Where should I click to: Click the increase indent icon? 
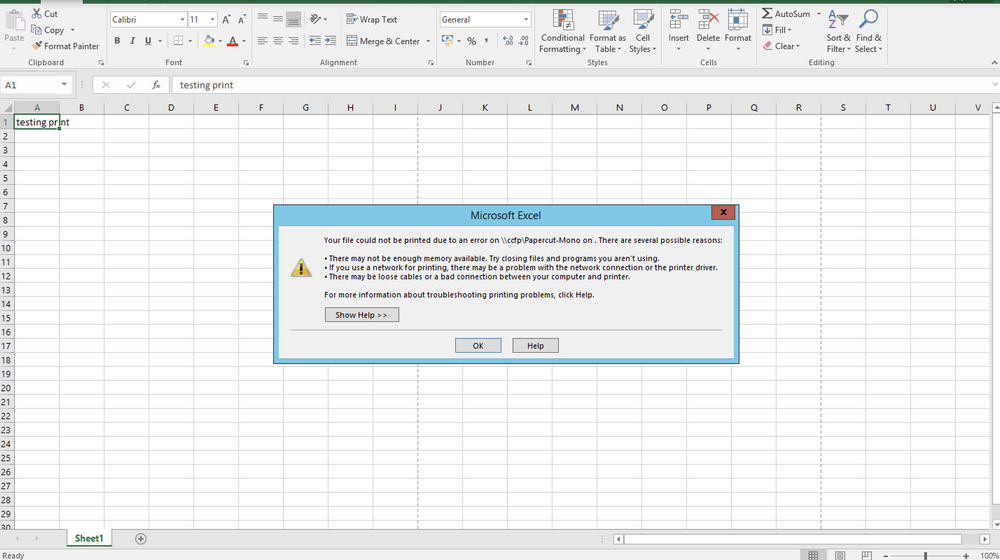click(330, 41)
